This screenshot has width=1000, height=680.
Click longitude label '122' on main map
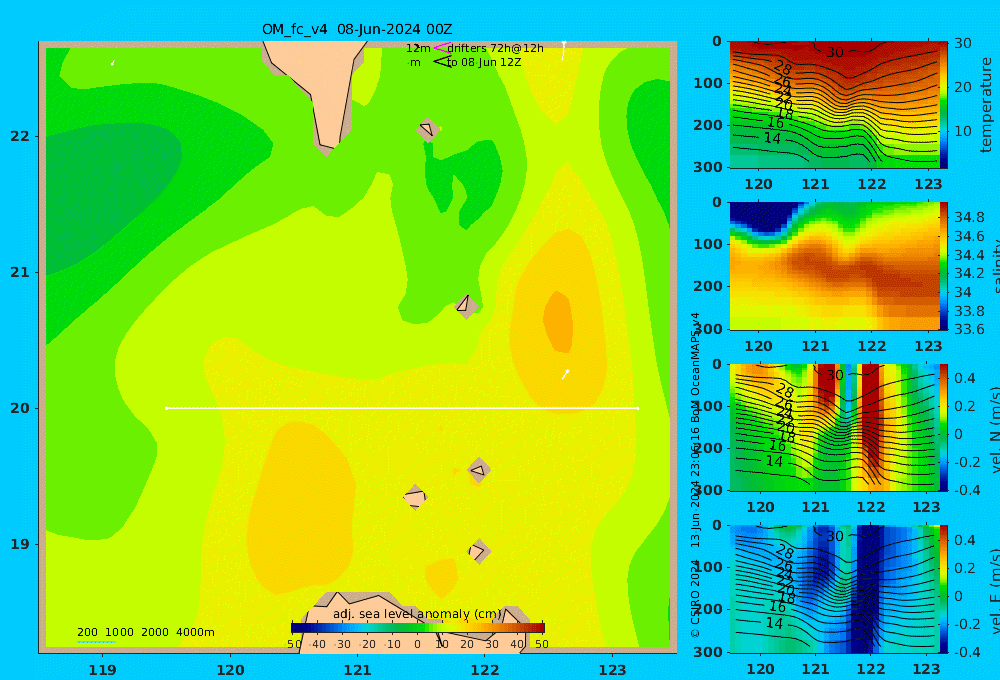[485, 670]
